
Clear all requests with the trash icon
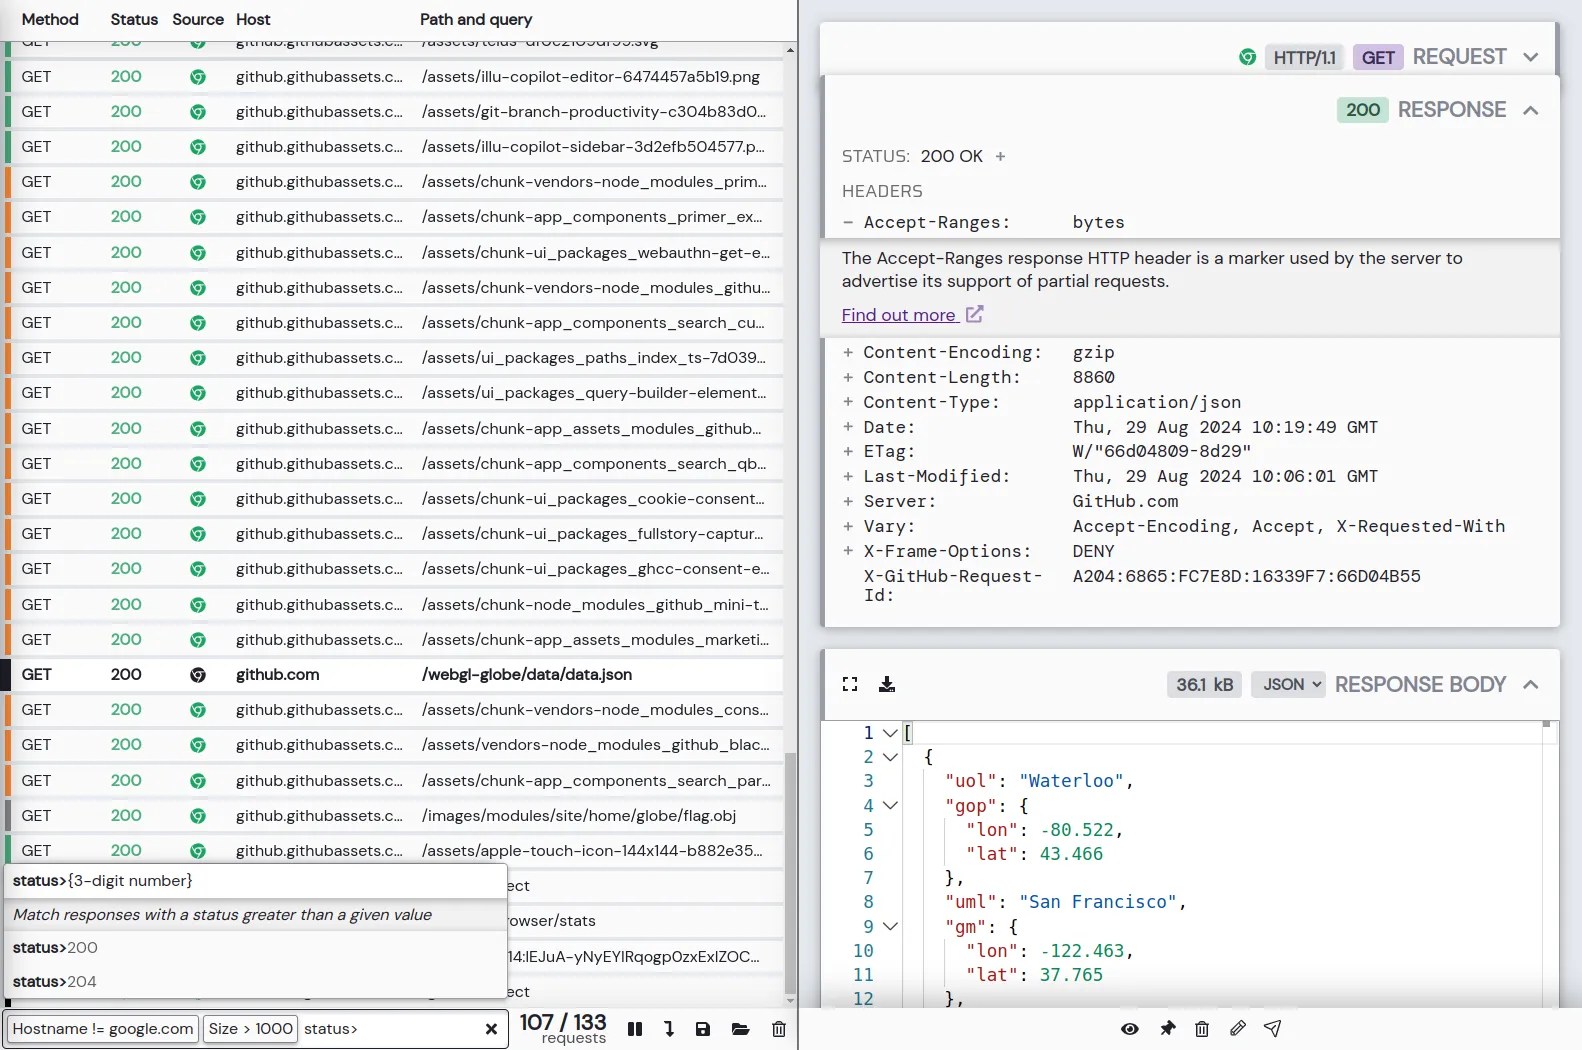779,1029
